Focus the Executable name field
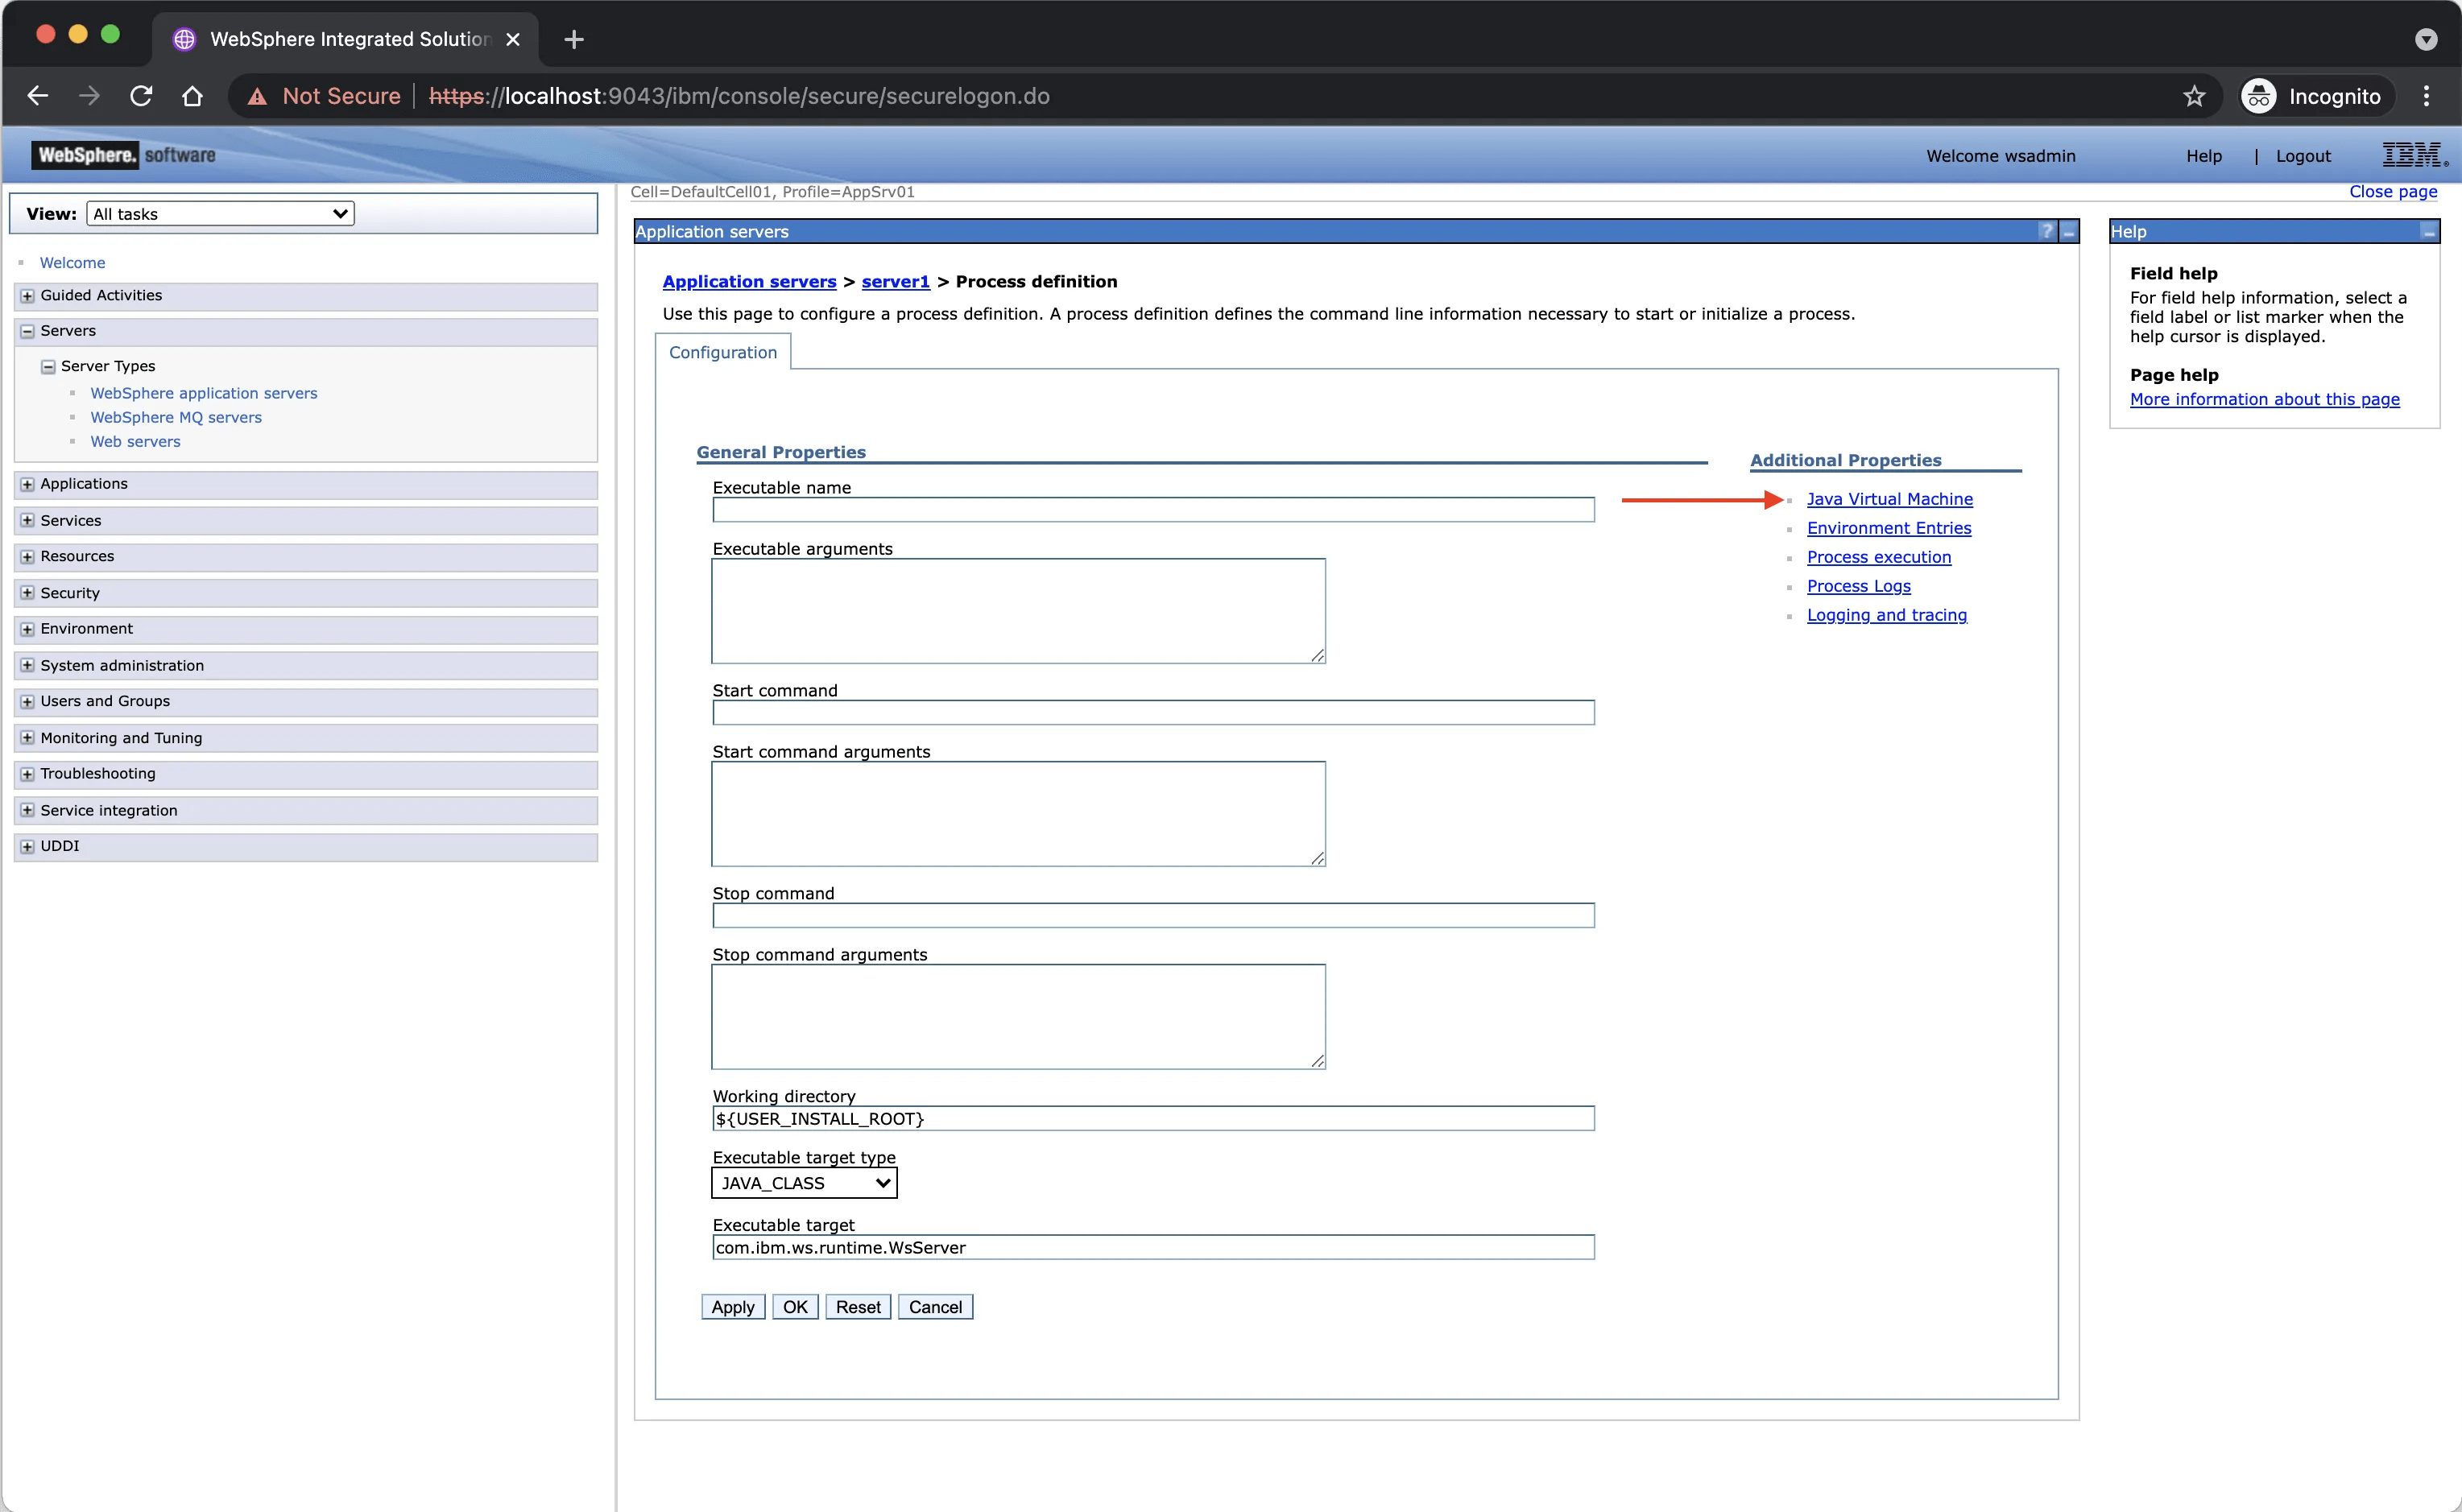Screen dimensions: 2462x1512 tap(1153, 510)
